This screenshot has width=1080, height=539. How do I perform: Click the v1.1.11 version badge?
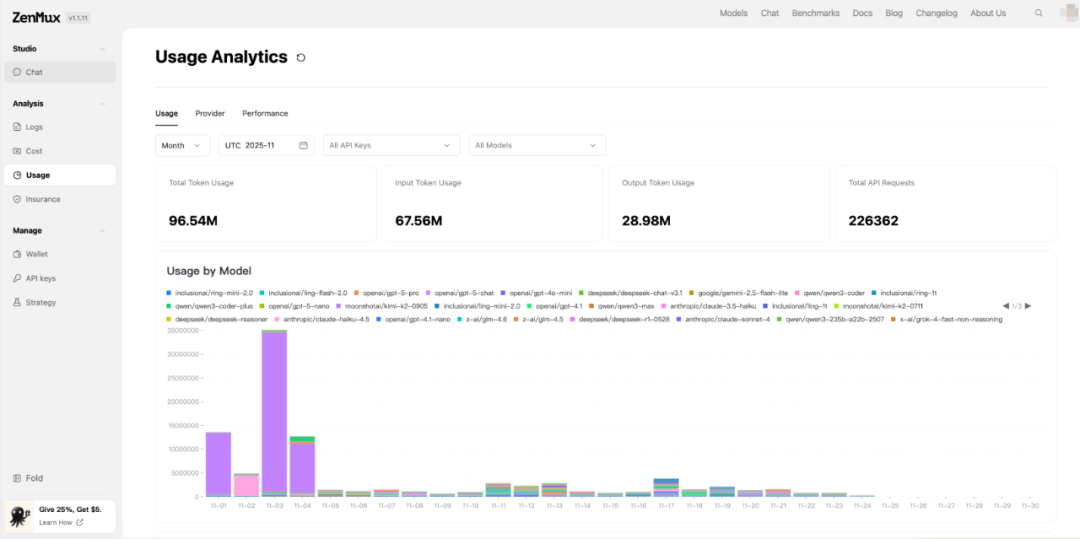79,19
